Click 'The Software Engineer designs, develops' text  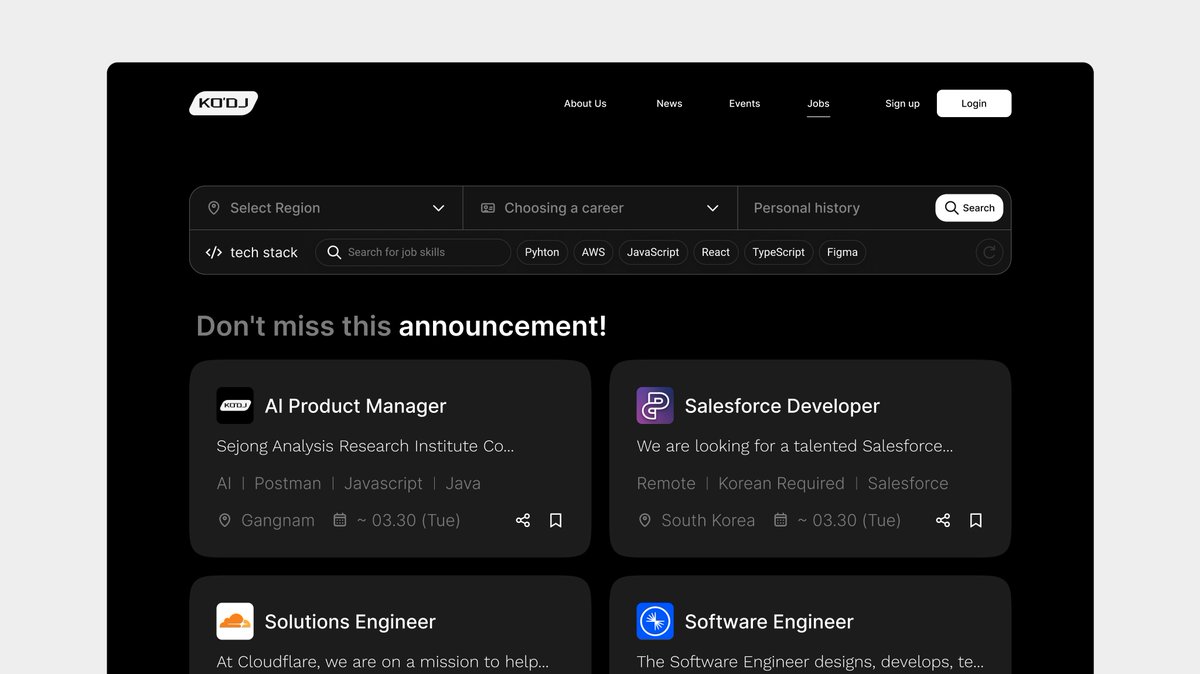point(810,662)
